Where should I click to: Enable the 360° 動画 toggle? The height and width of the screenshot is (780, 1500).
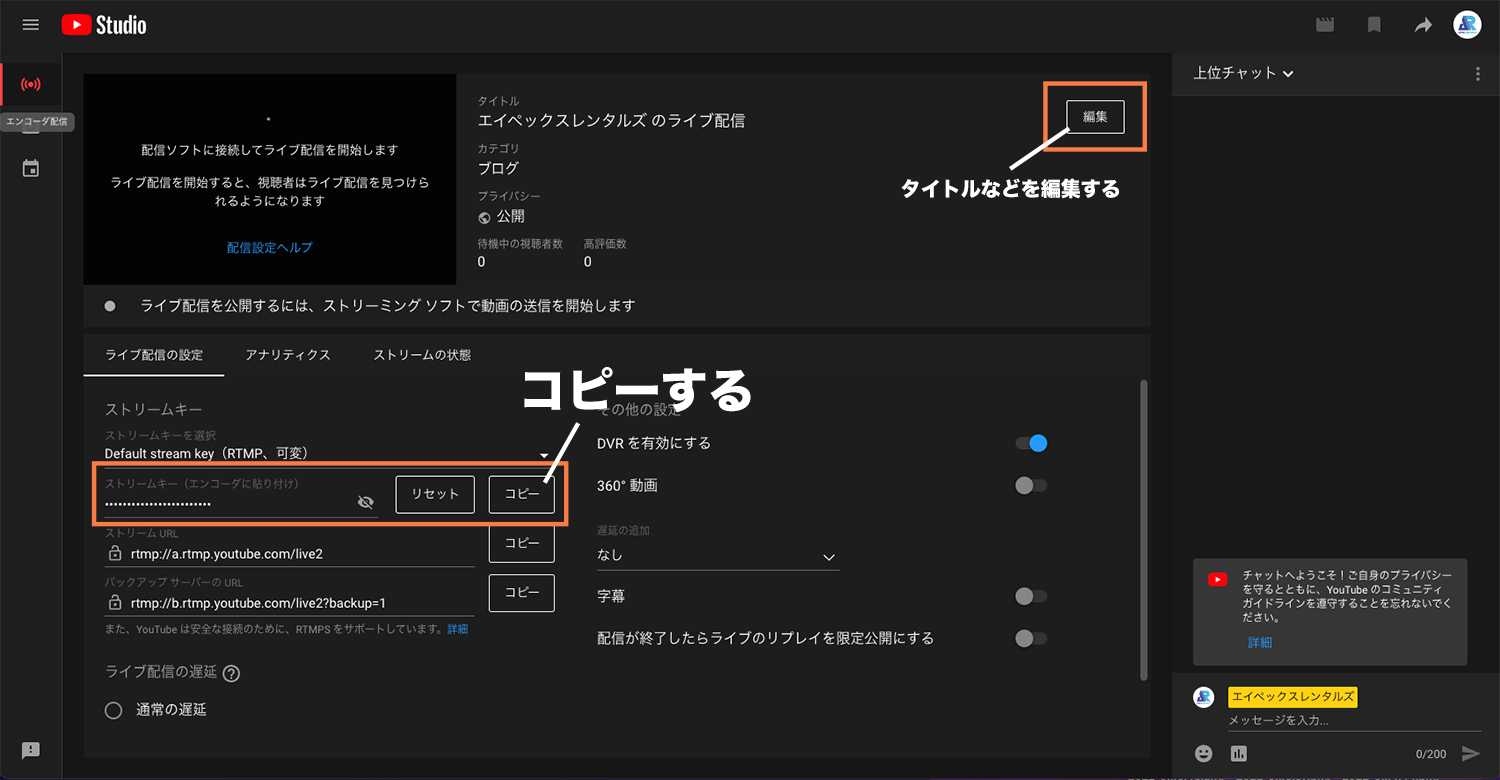click(1029, 485)
